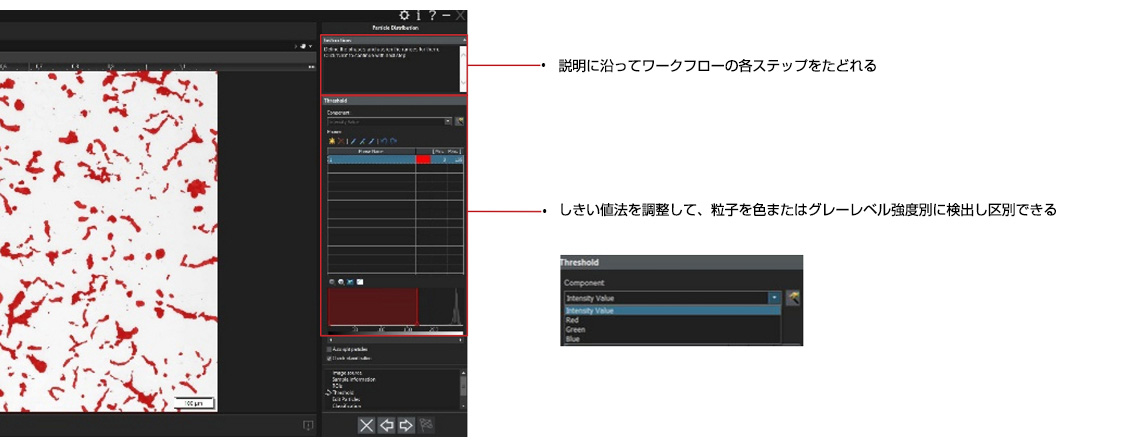Click the zoom-in magnifier under phase table
This screenshot has height=447, width=1140.
pos(341,281)
